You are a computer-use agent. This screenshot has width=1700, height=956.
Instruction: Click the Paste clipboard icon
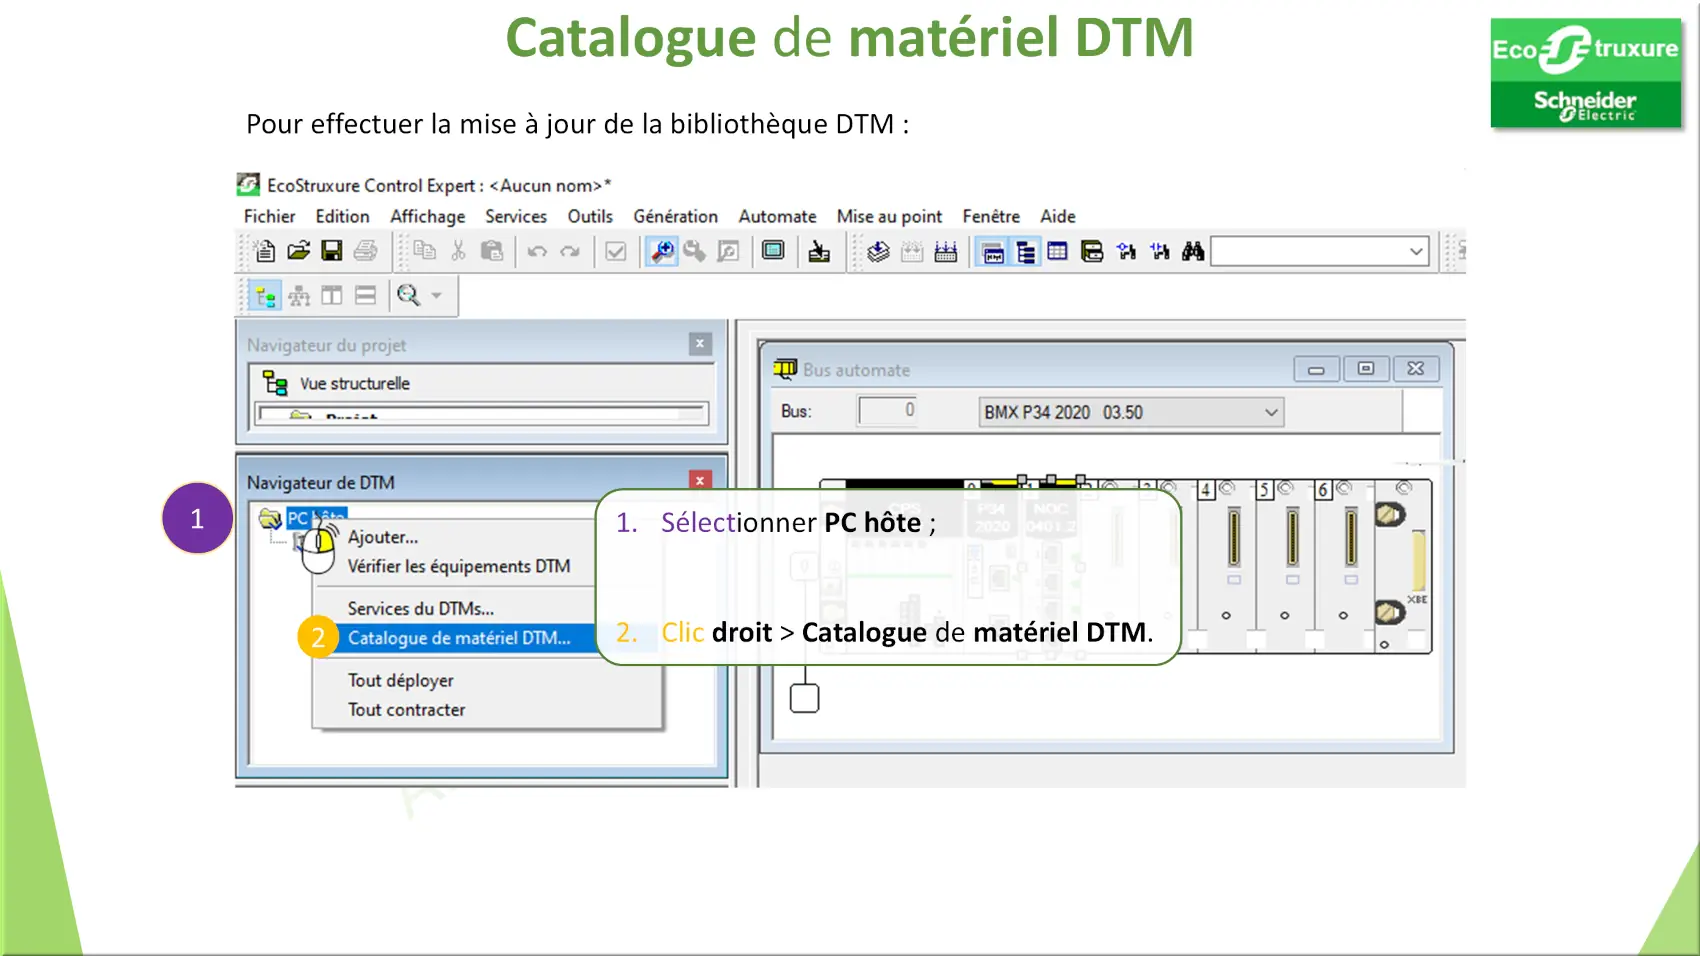pyautogui.click(x=492, y=251)
